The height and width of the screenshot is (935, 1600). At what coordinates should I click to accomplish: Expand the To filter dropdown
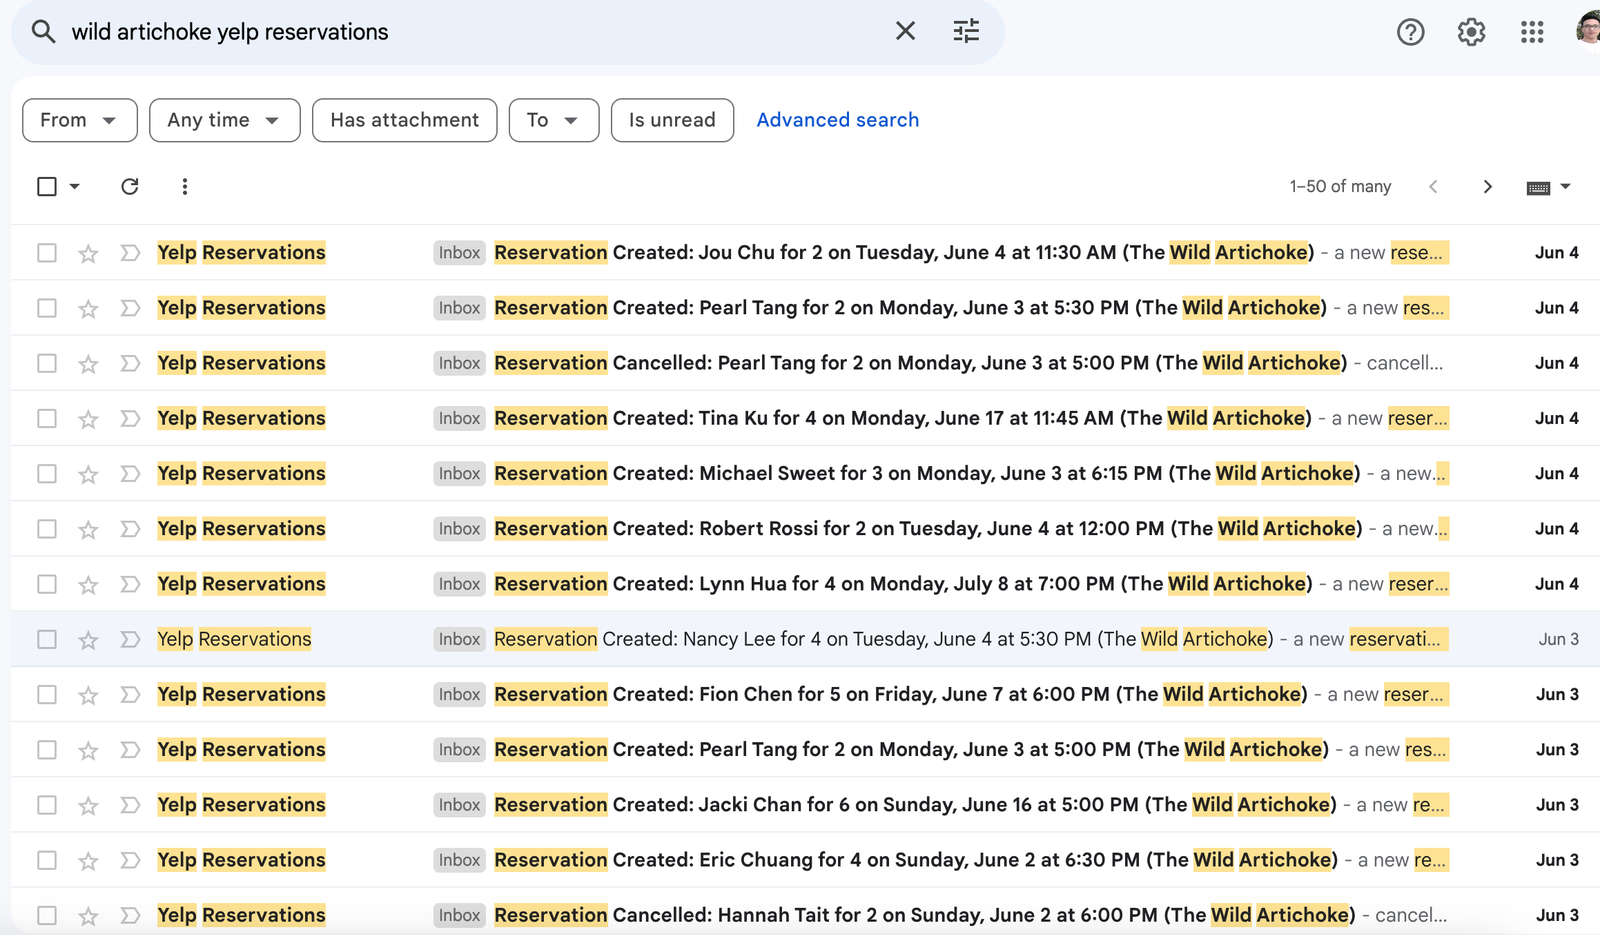tap(554, 120)
